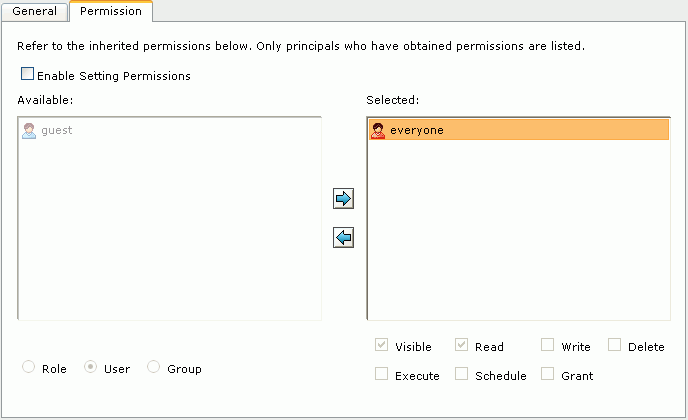Check the Grant permission box
The width and height of the screenshot is (688, 420).
pos(547,374)
